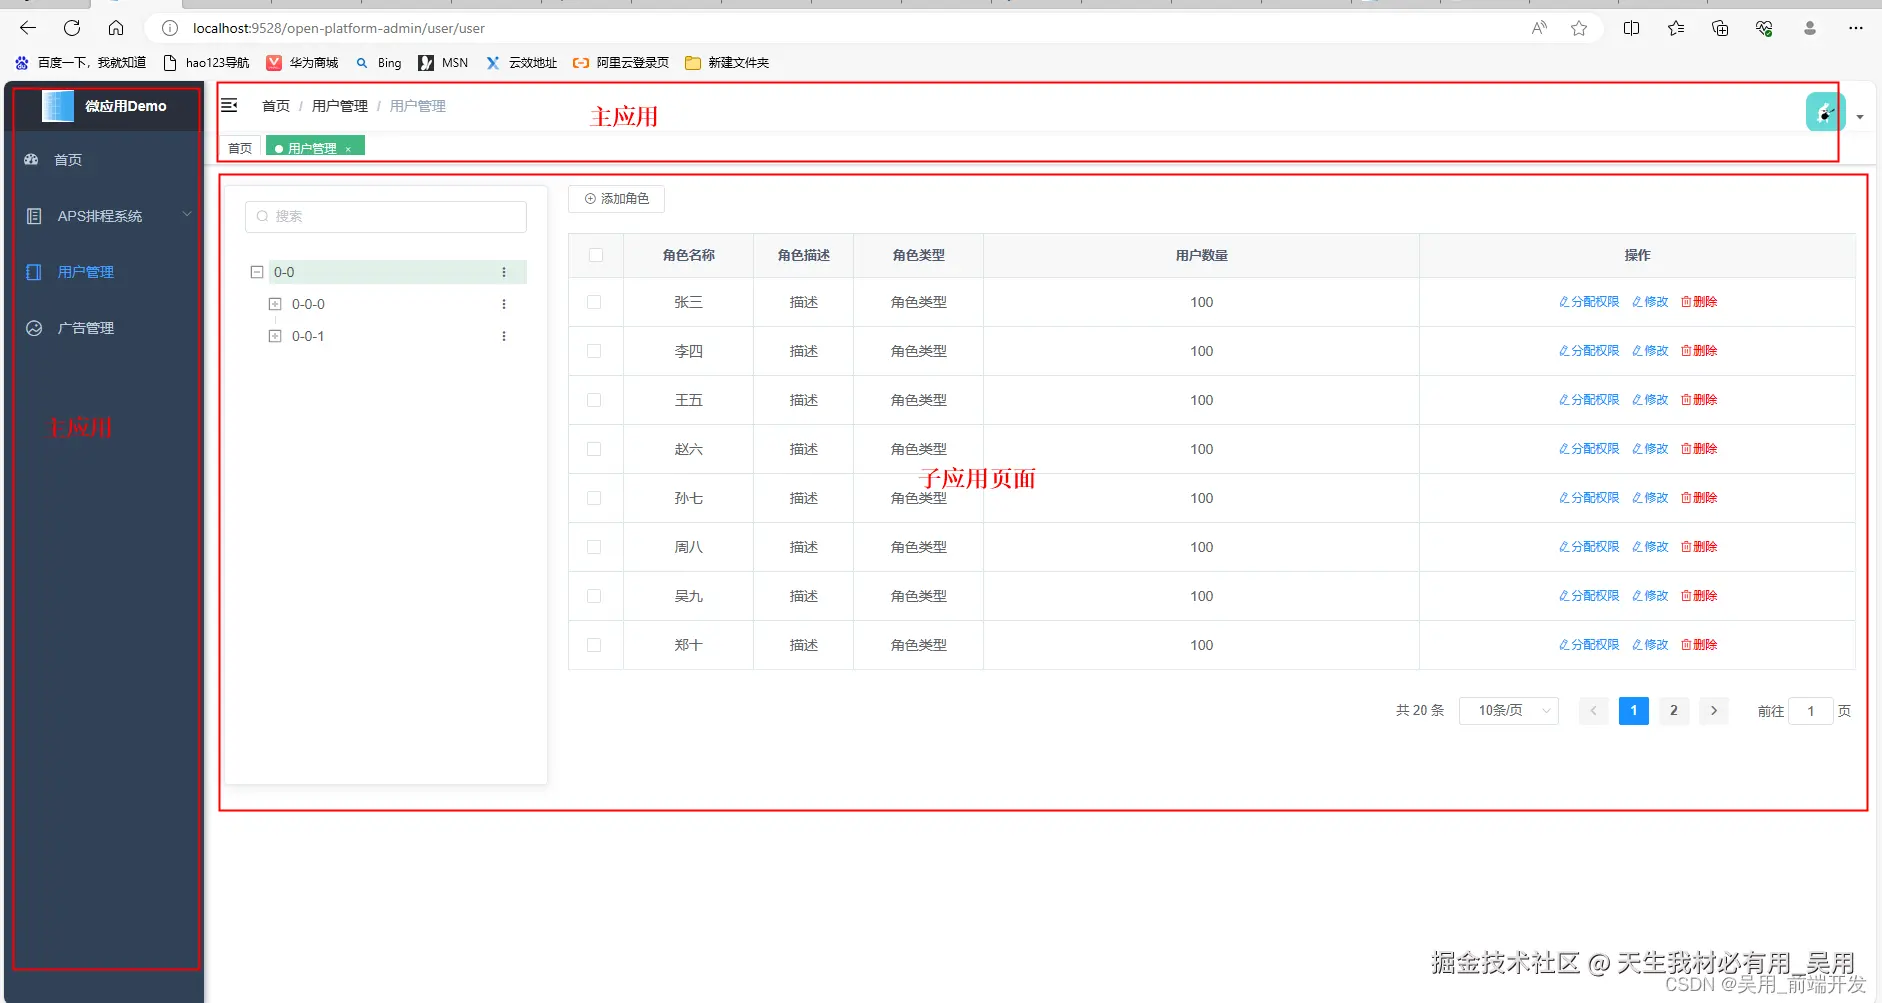Check the box for row 张三
Screen dimensions: 1882x1003
[594, 302]
